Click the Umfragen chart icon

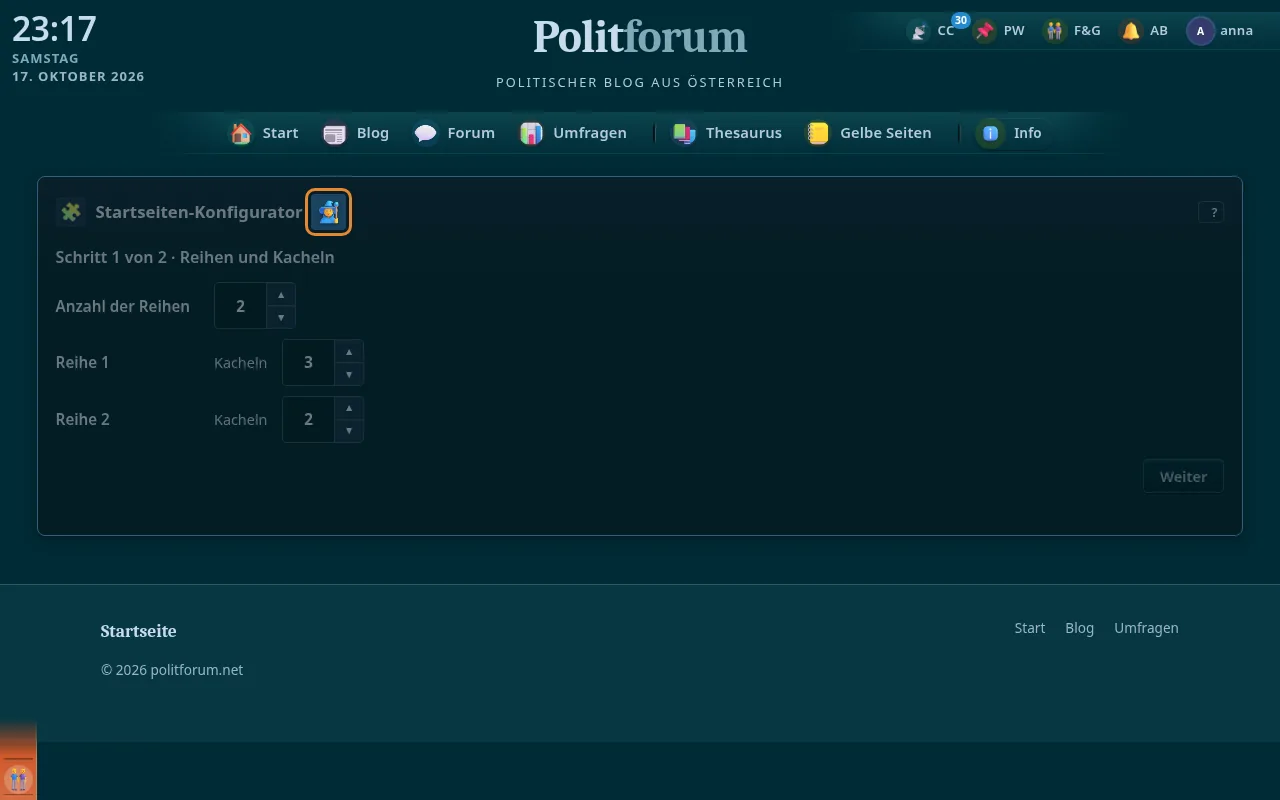pyautogui.click(x=532, y=133)
